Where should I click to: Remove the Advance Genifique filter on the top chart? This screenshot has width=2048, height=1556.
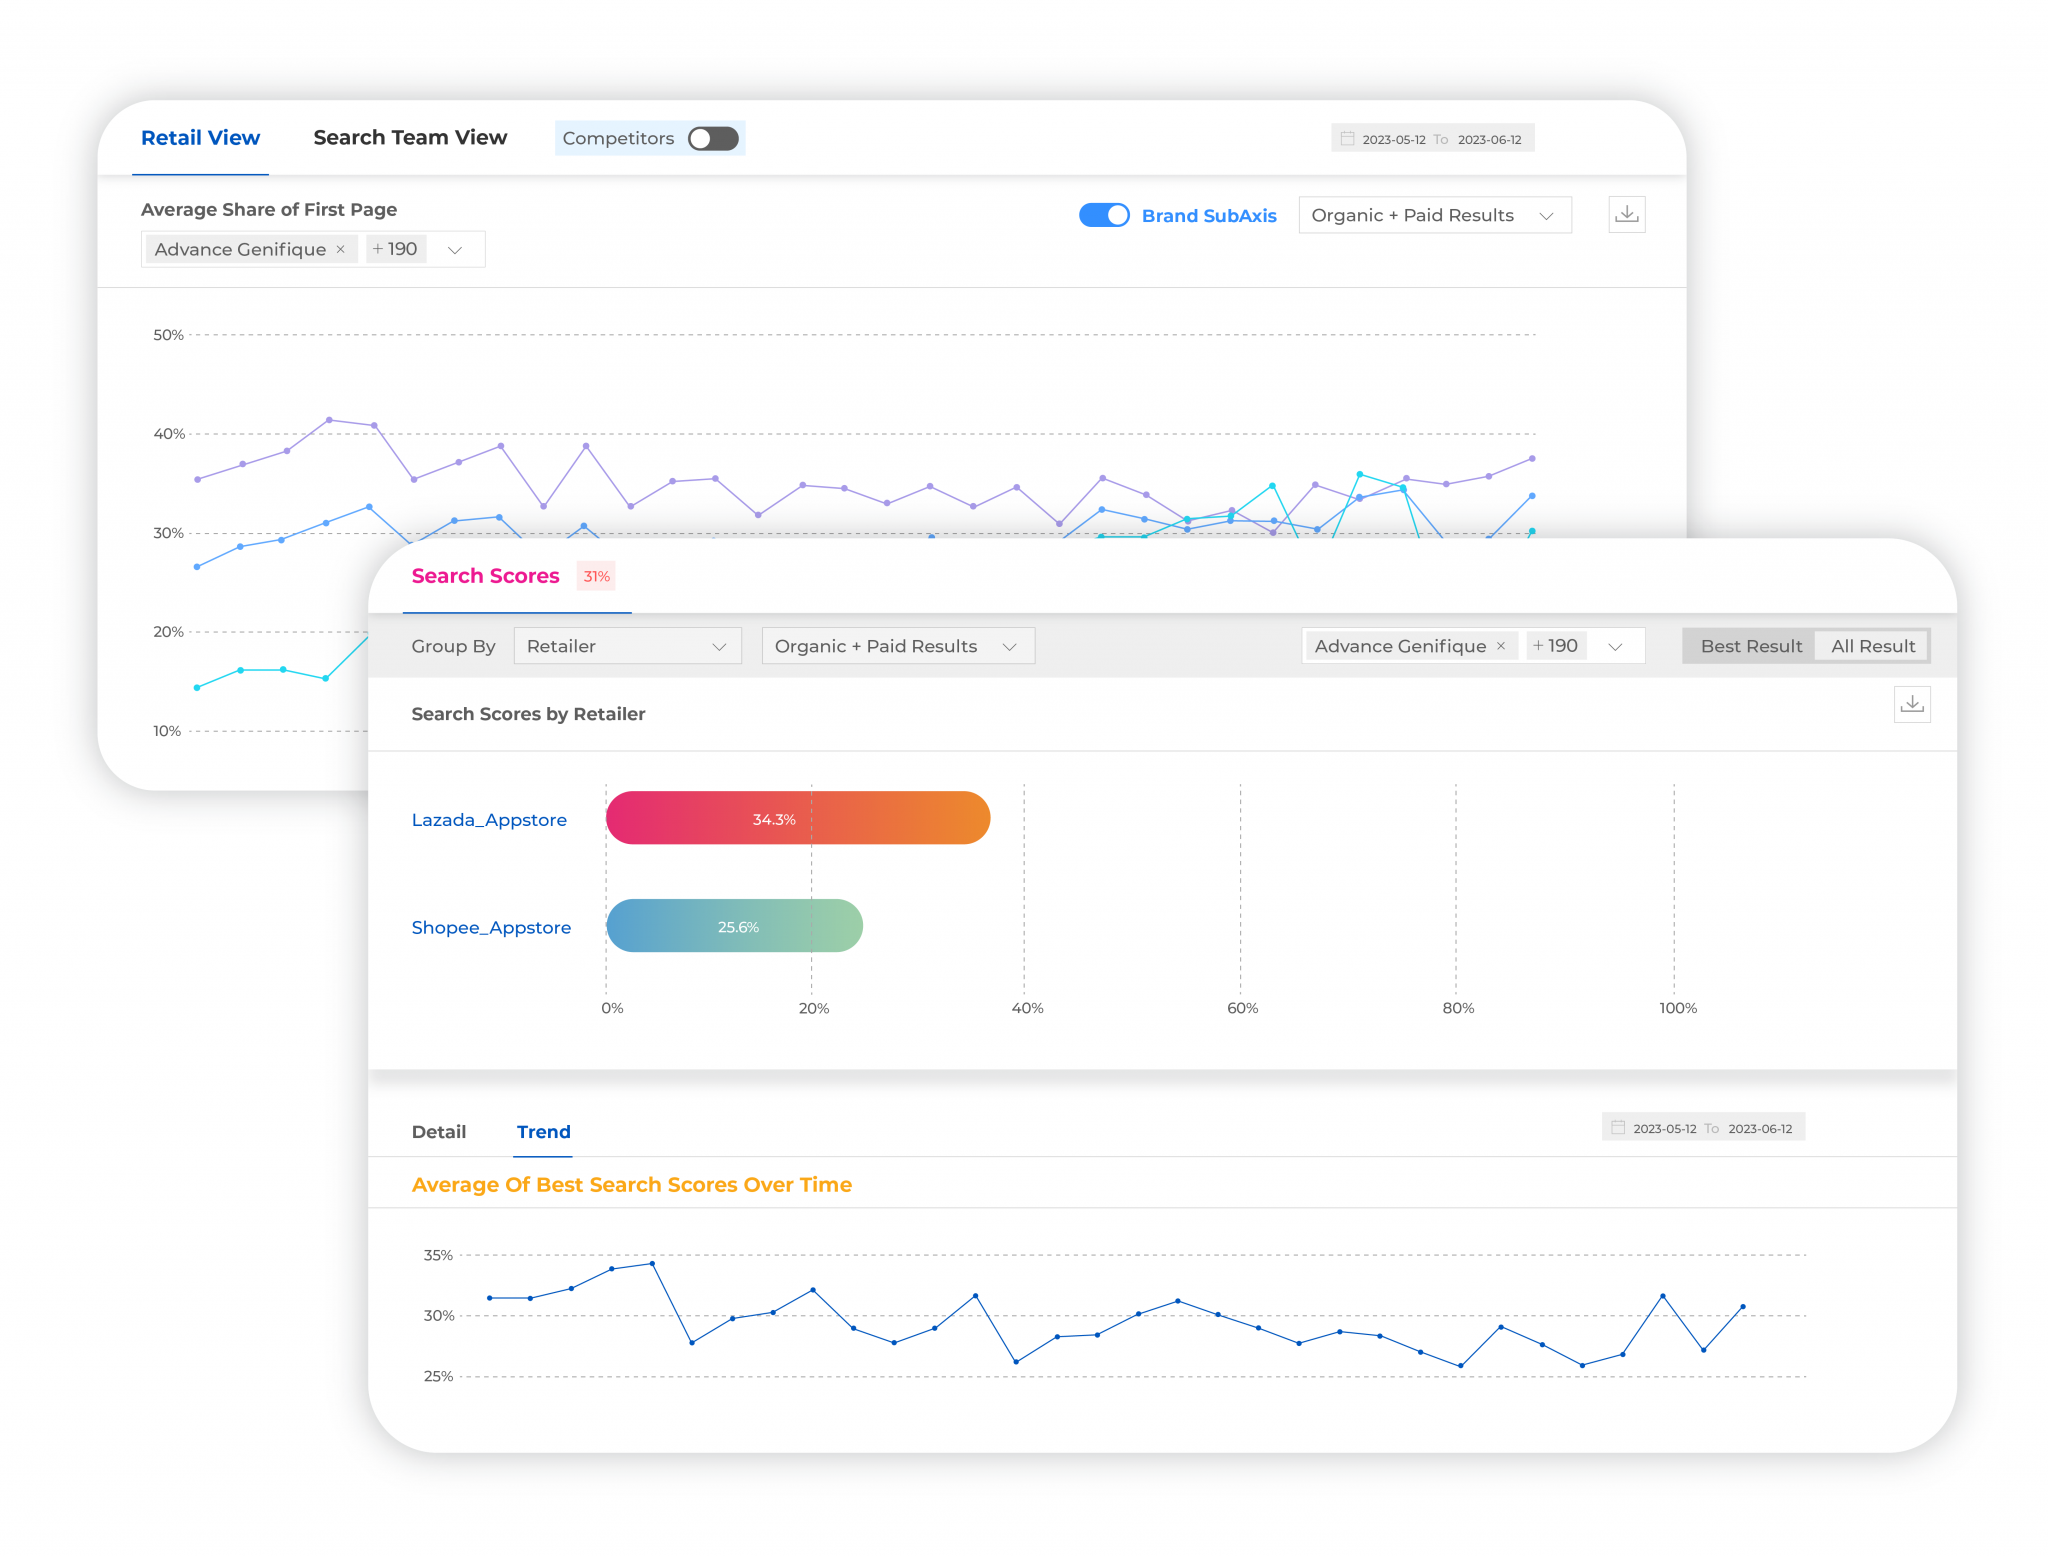tap(340, 249)
